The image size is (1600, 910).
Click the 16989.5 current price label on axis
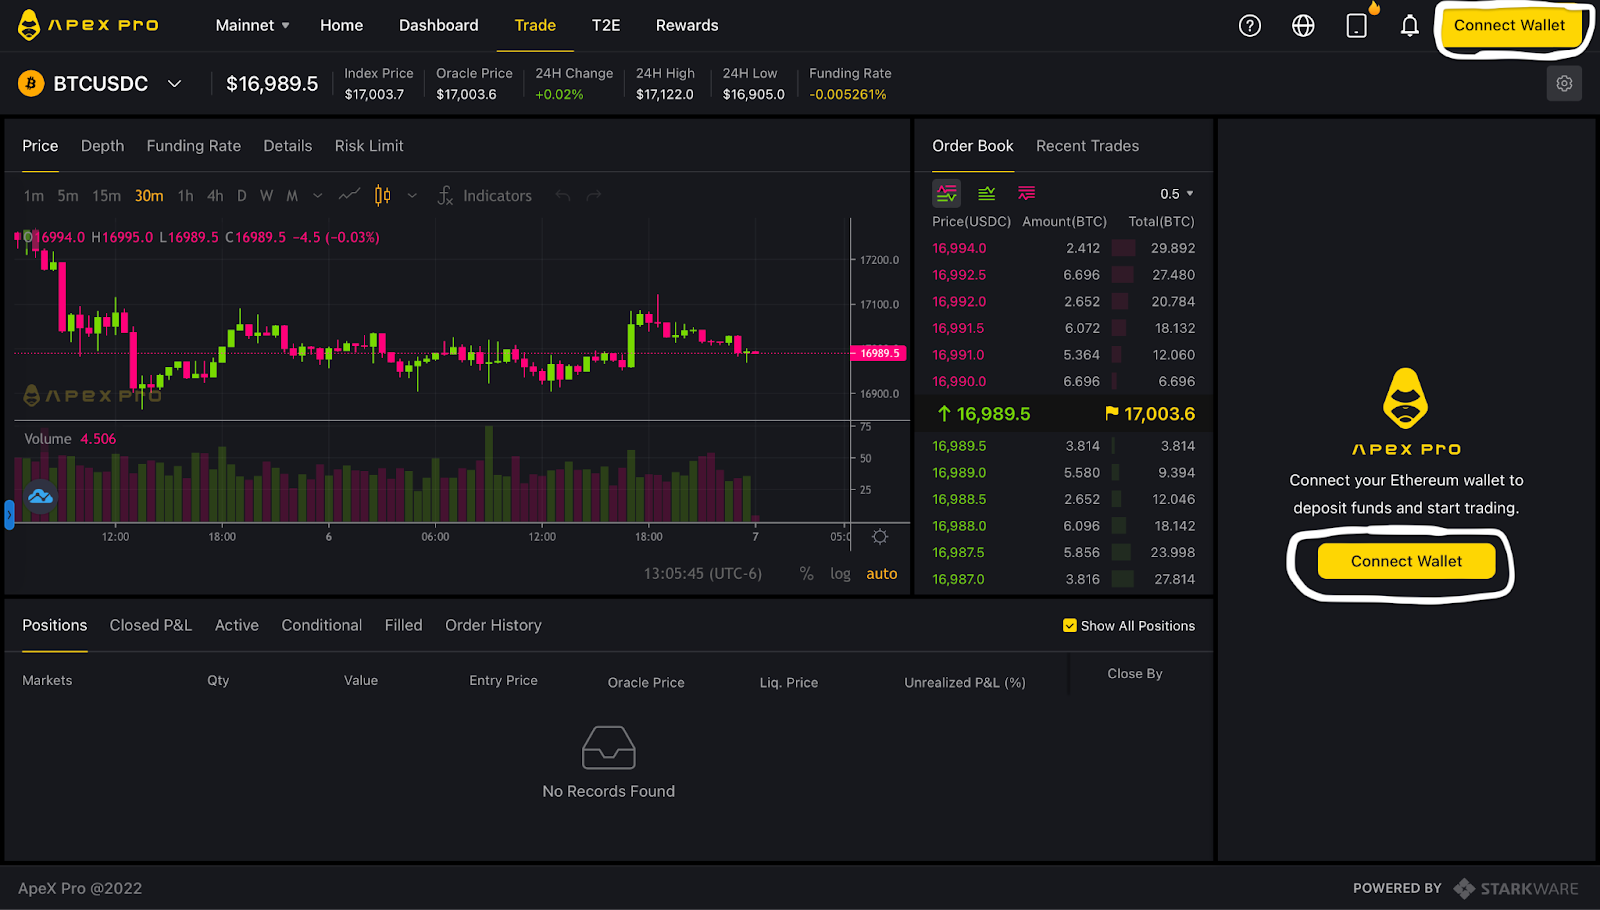pos(878,353)
